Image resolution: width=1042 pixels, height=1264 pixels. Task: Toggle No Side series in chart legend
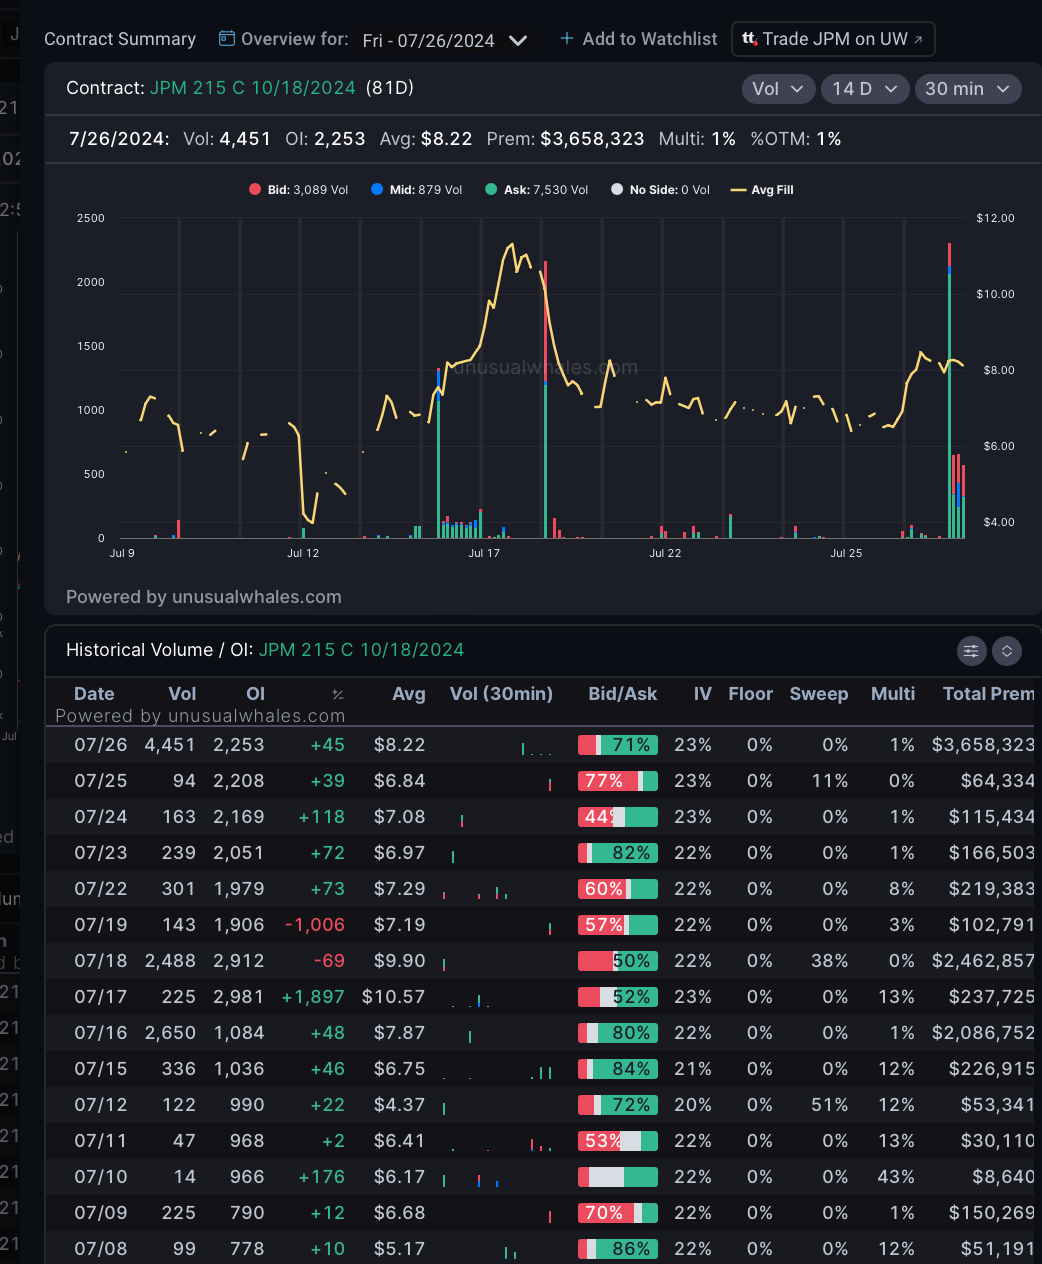coord(660,190)
